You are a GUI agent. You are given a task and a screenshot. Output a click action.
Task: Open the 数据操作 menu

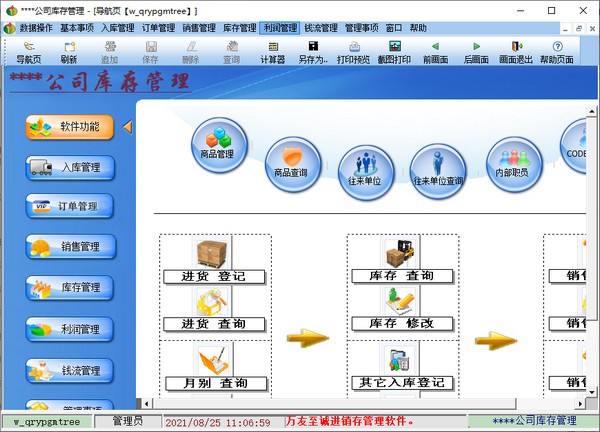(37, 28)
